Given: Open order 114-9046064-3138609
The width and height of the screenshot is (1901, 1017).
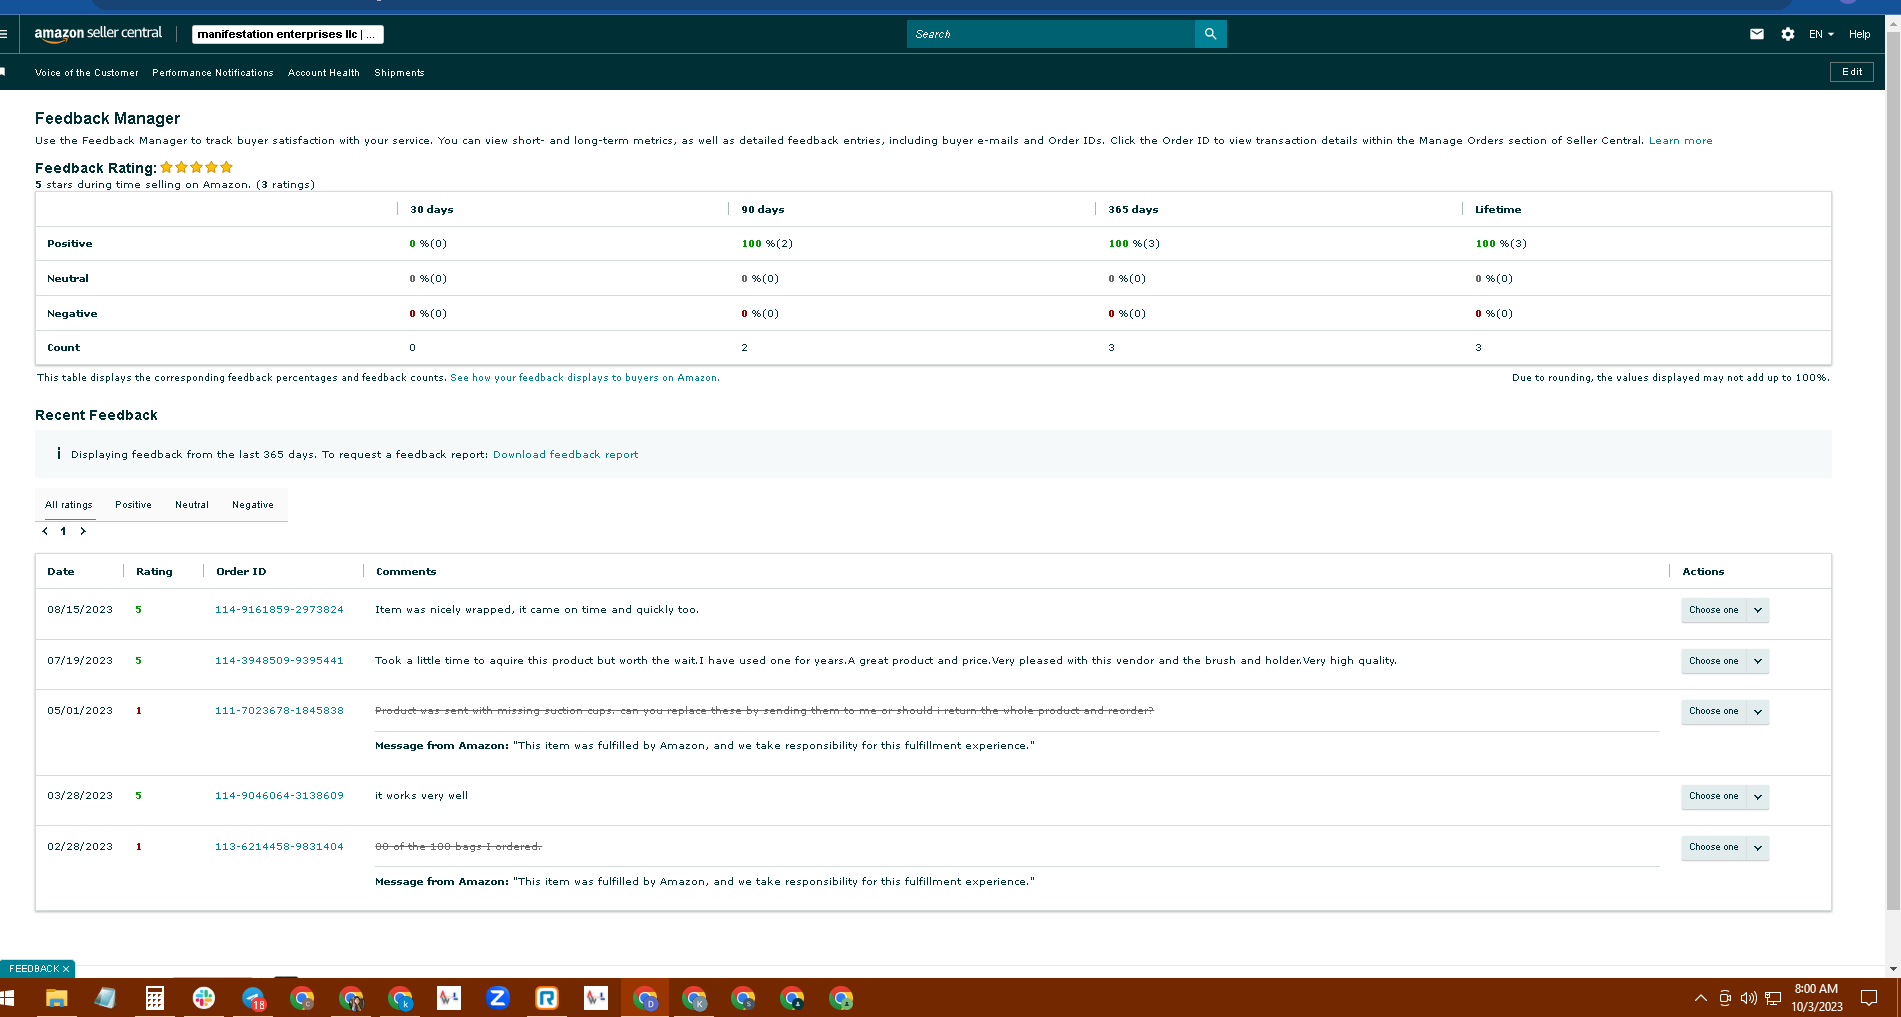Looking at the screenshot, I should [279, 796].
